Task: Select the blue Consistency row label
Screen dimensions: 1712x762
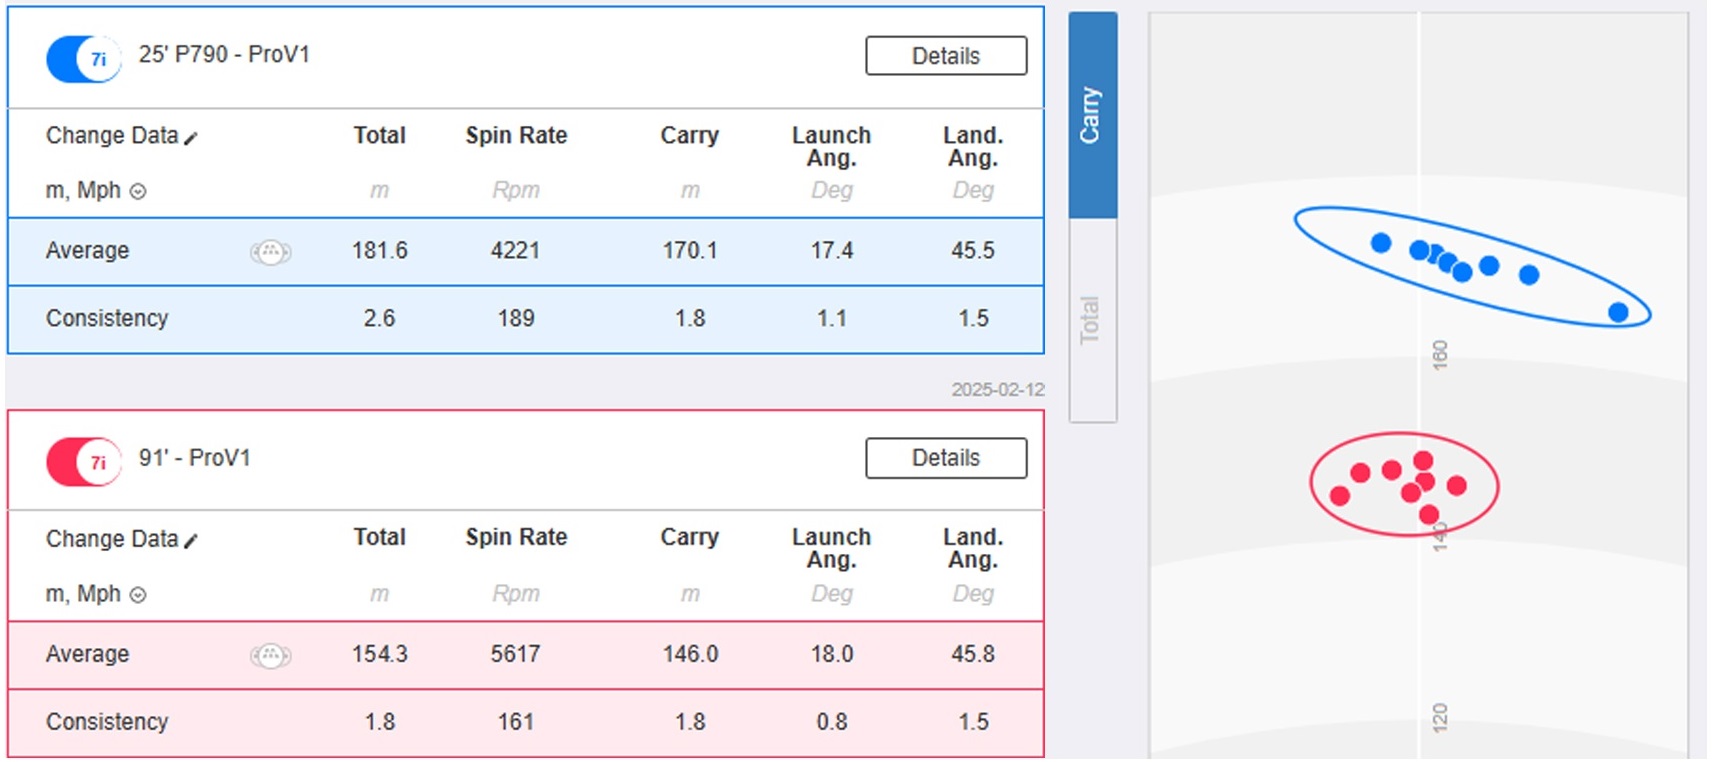Action: (107, 318)
